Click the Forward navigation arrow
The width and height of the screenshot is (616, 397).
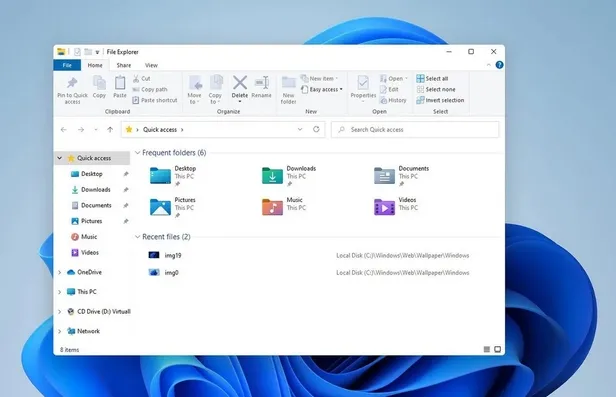81,130
